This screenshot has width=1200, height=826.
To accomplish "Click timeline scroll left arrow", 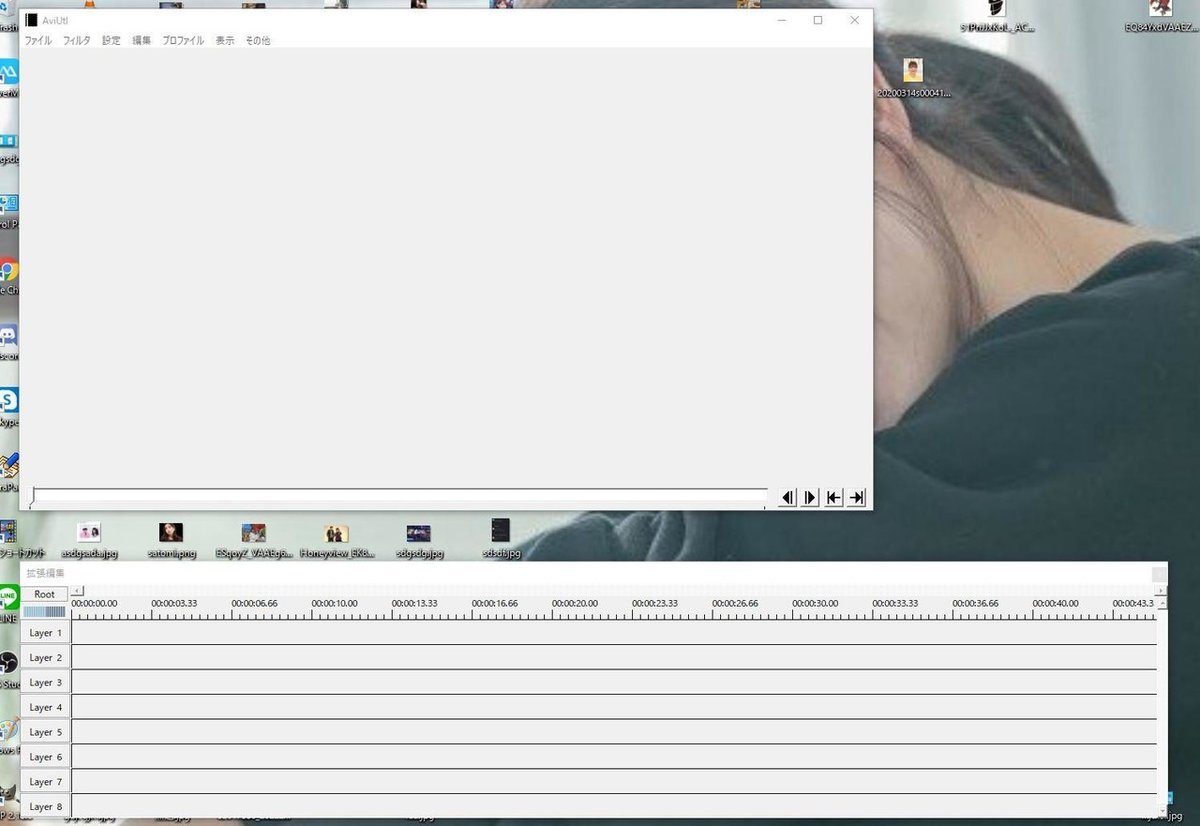I will (78, 591).
